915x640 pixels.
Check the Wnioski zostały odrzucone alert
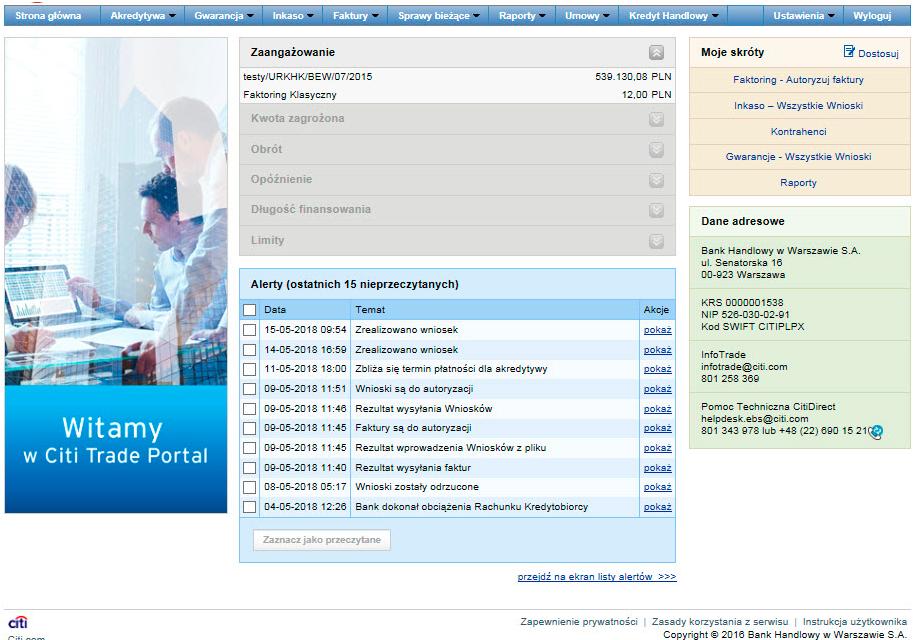[250, 487]
